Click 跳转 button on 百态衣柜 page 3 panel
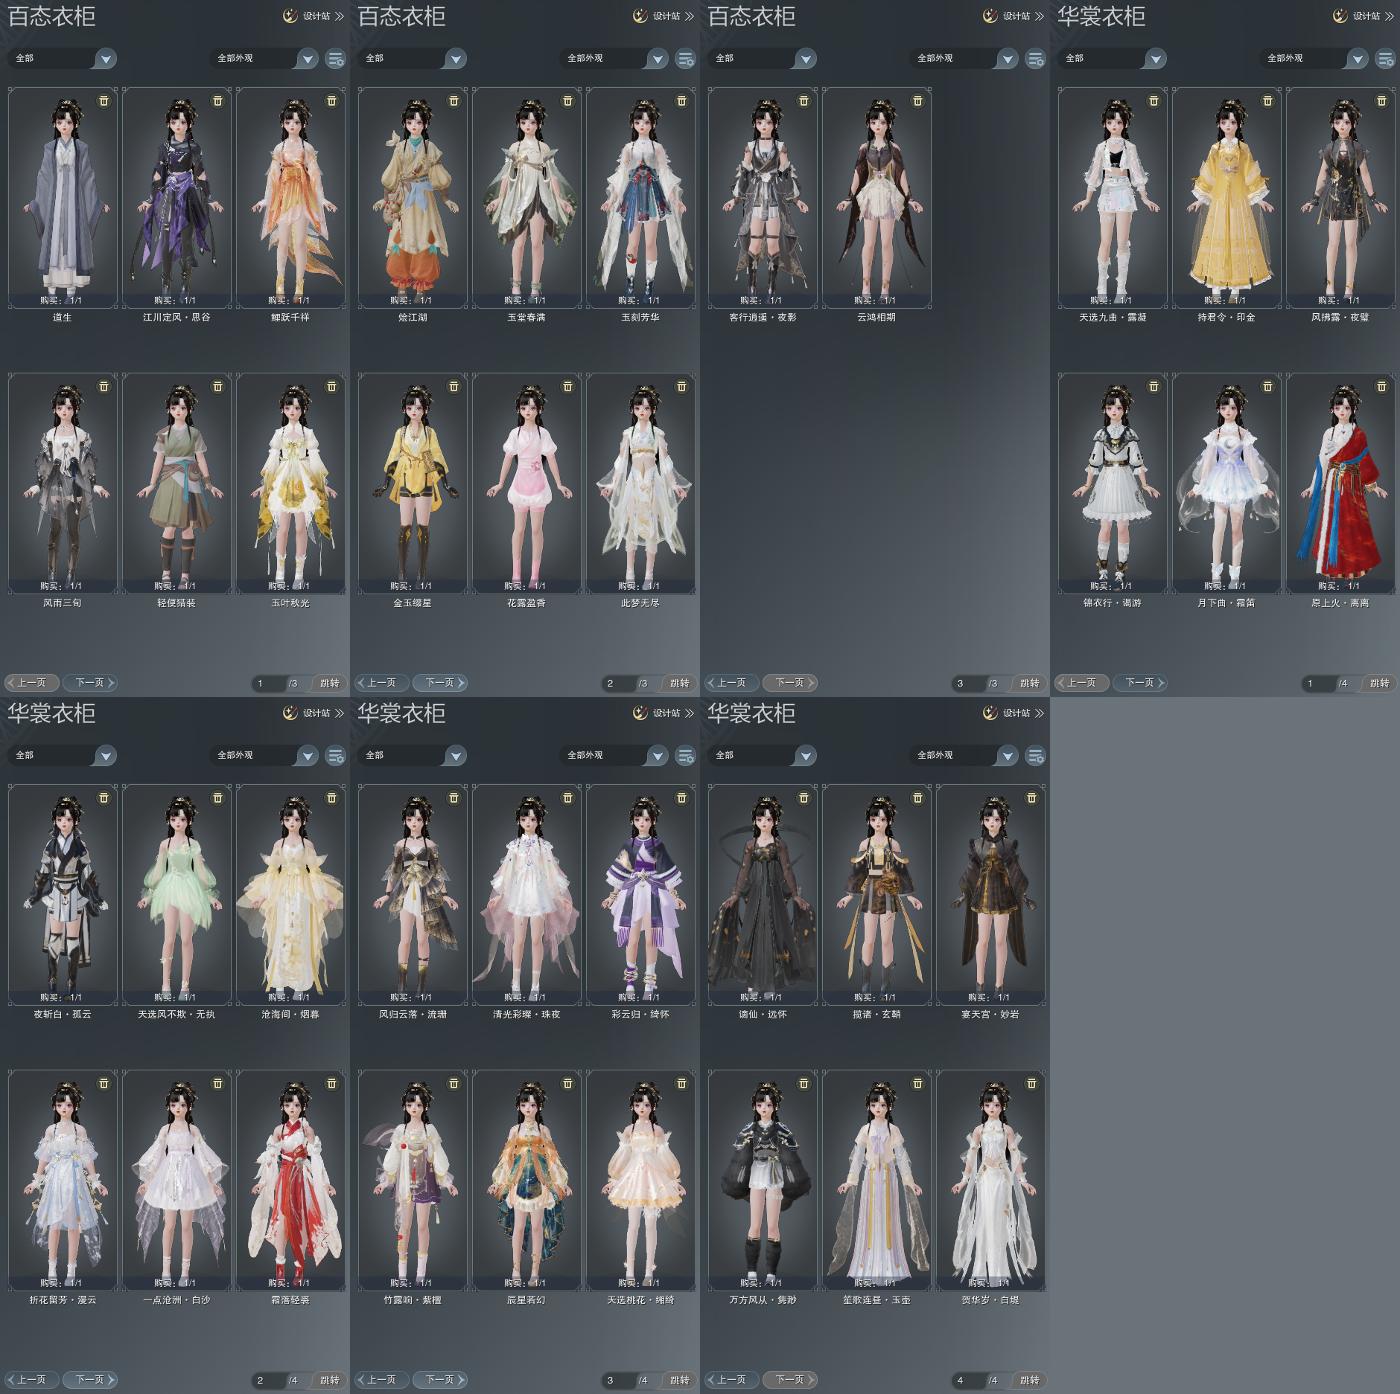Image resolution: width=1400 pixels, height=1394 pixels. [x=1029, y=683]
